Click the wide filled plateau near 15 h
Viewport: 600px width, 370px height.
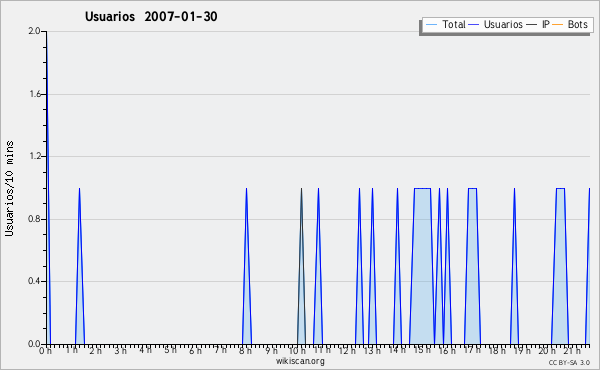point(422,266)
